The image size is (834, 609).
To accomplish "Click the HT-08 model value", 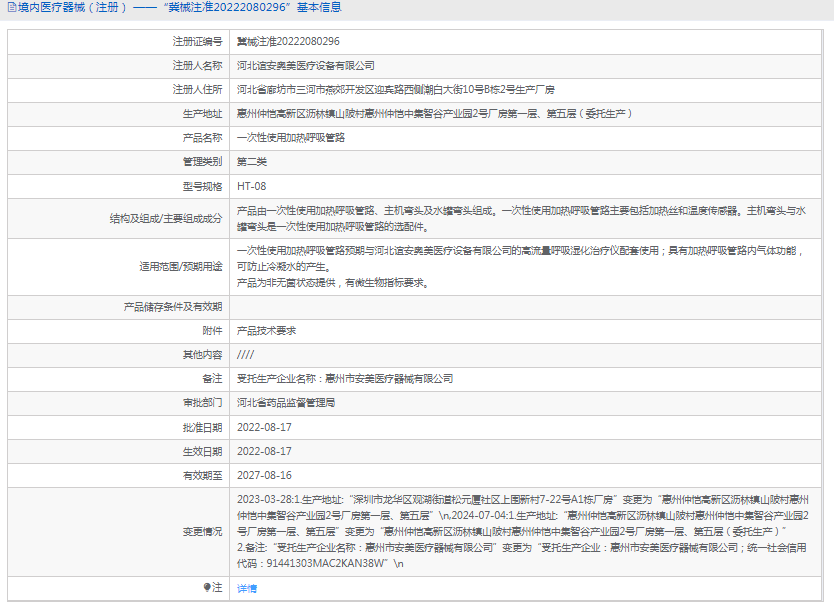I will pos(252,186).
